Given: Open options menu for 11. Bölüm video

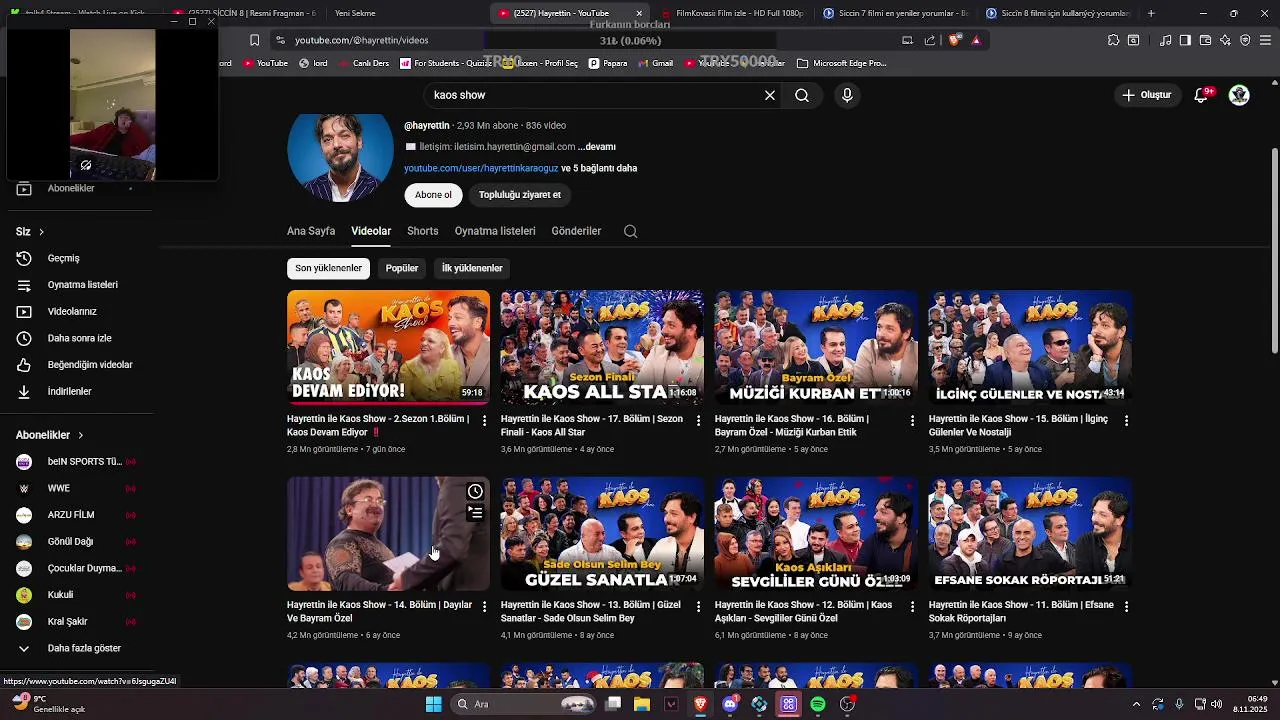Looking at the screenshot, I should click(1126, 607).
